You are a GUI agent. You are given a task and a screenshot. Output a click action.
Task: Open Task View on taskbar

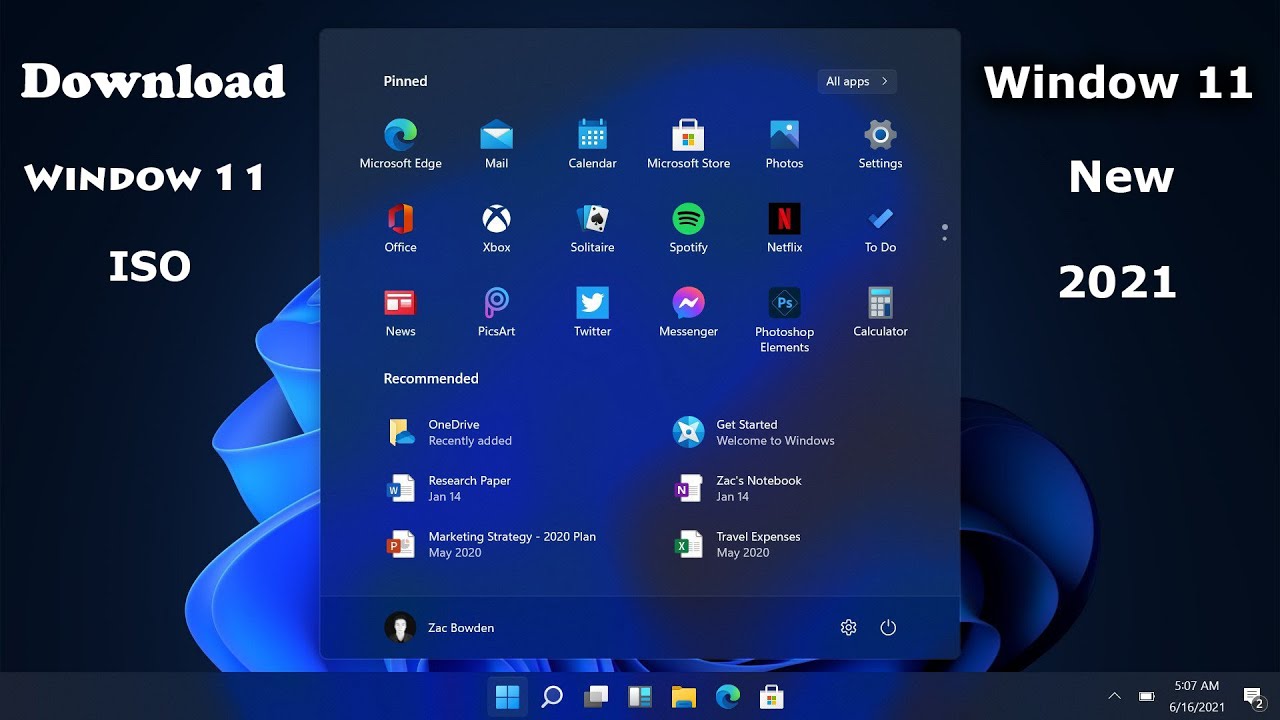596,696
